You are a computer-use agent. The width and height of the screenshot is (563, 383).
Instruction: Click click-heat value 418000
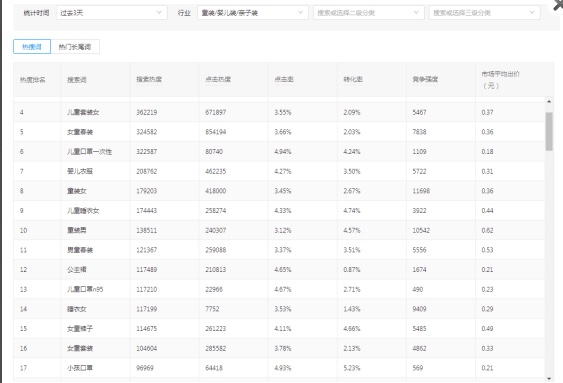coord(215,191)
